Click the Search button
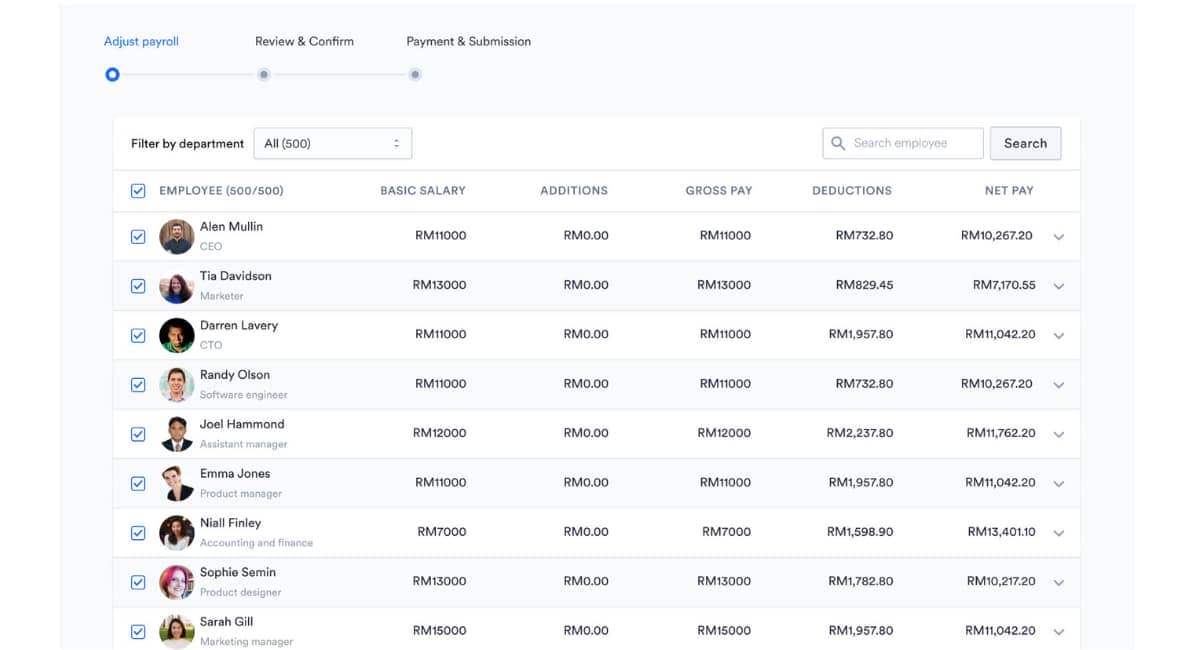Viewport: 1200px width, 650px height. pos(1025,143)
